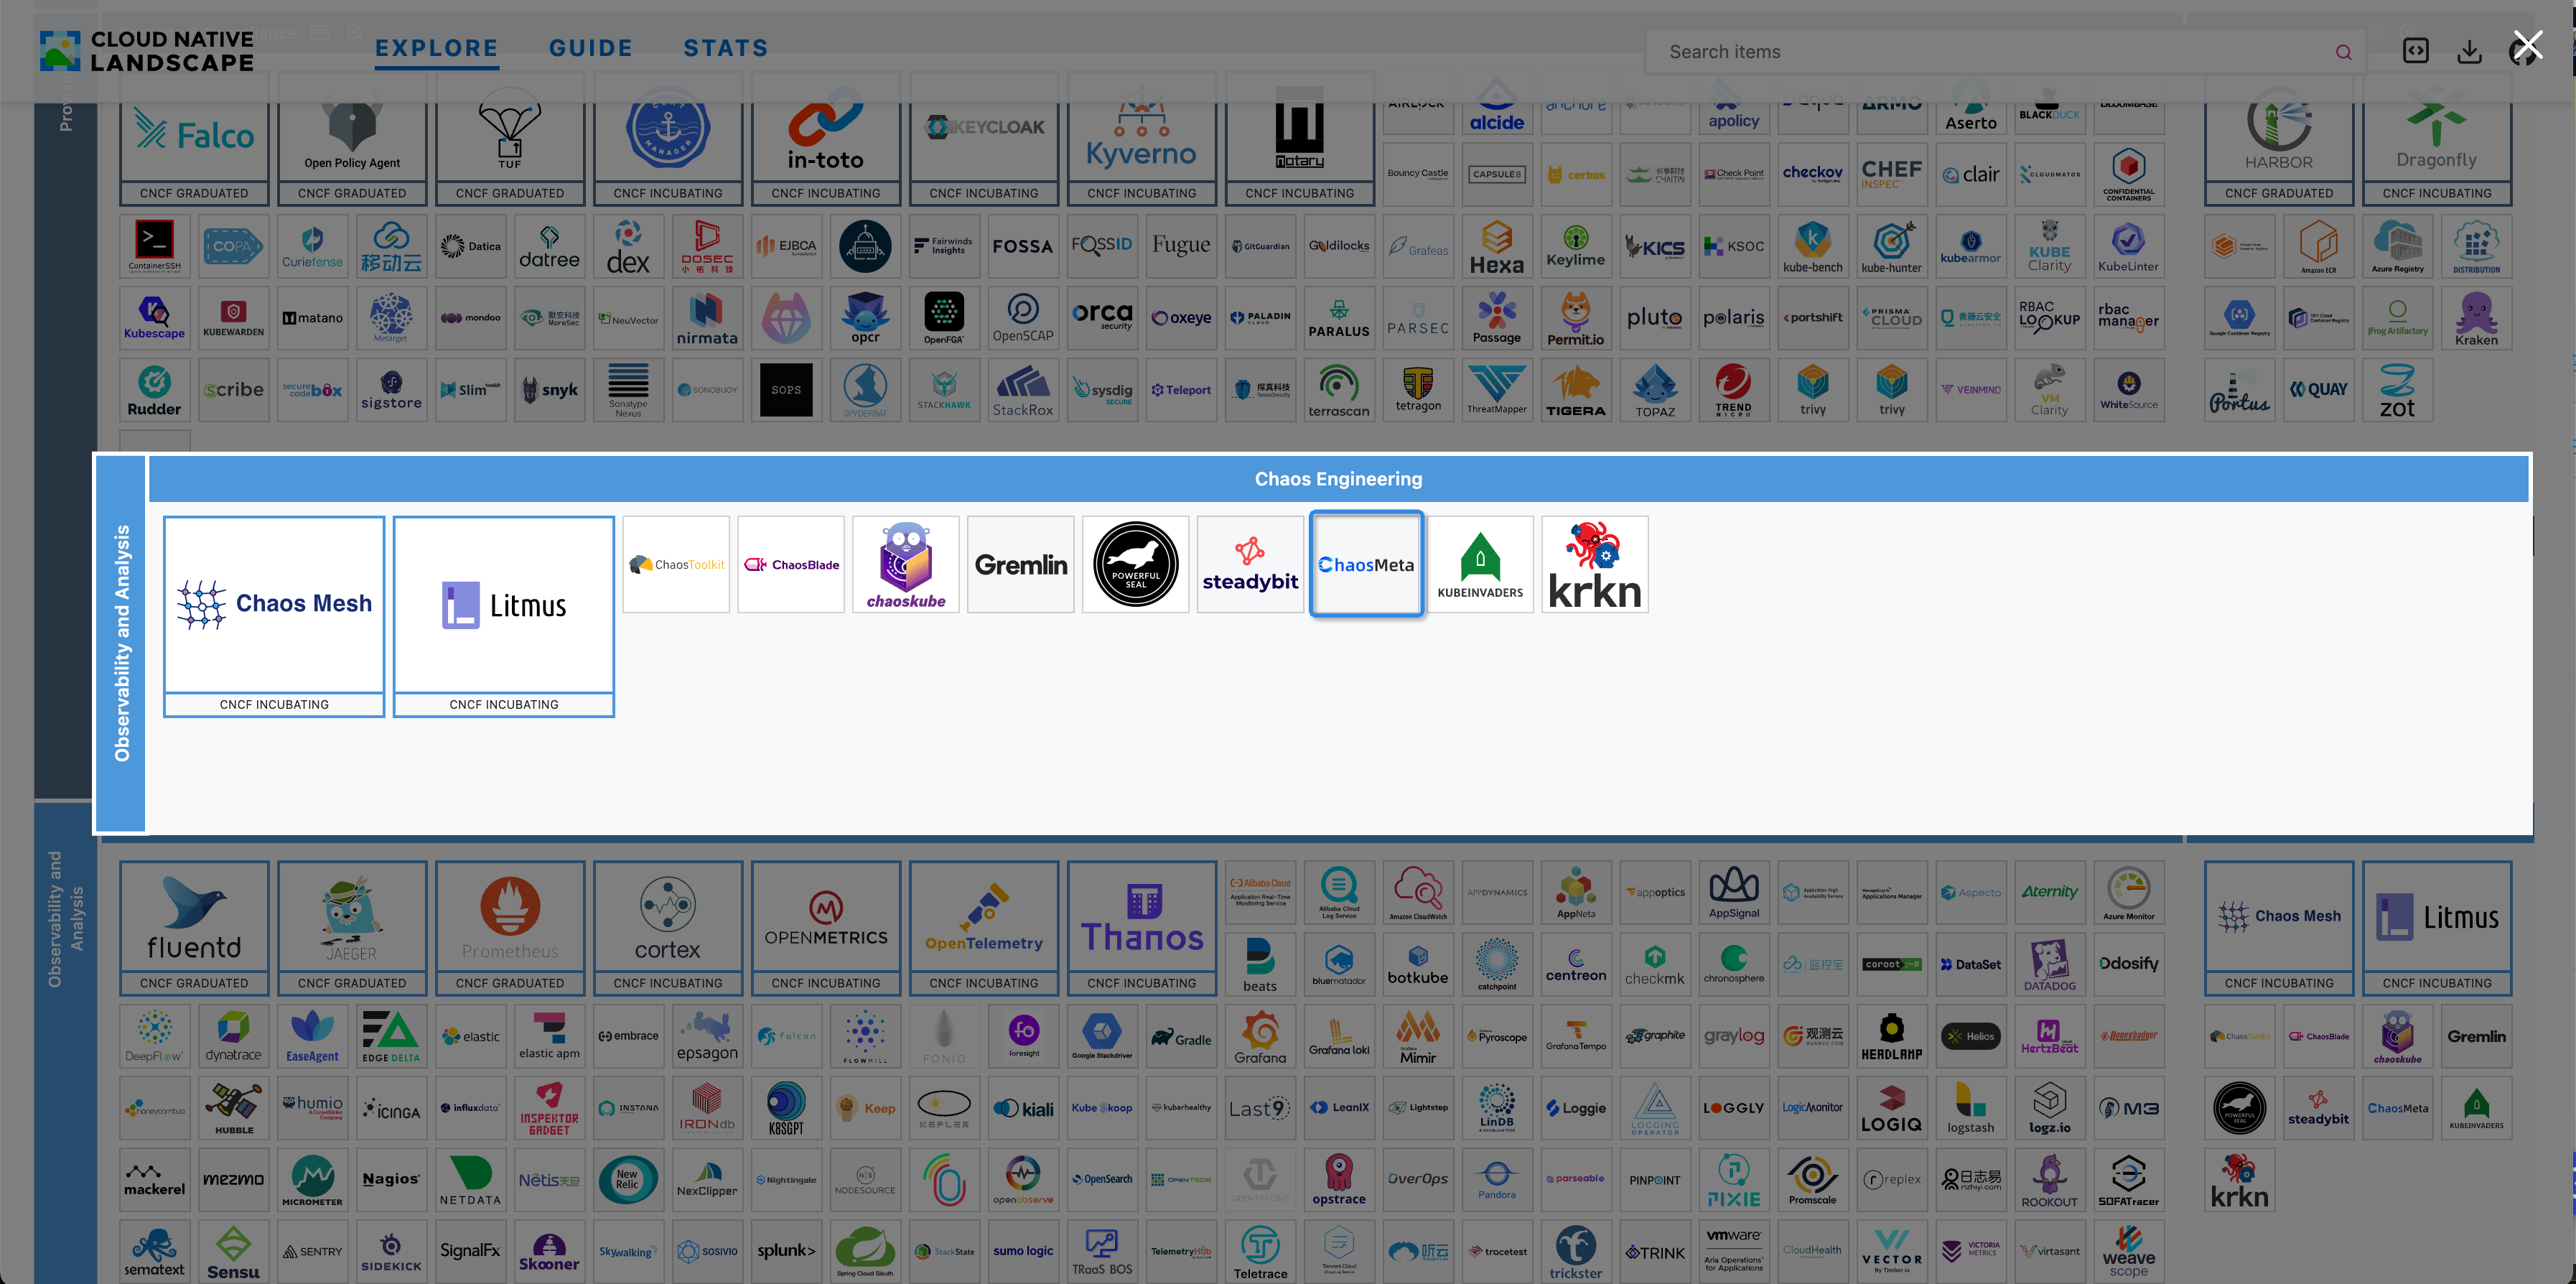2576x1284 pixels.
Task: Click the steadybit logo tile
Action: [1250, 564]
